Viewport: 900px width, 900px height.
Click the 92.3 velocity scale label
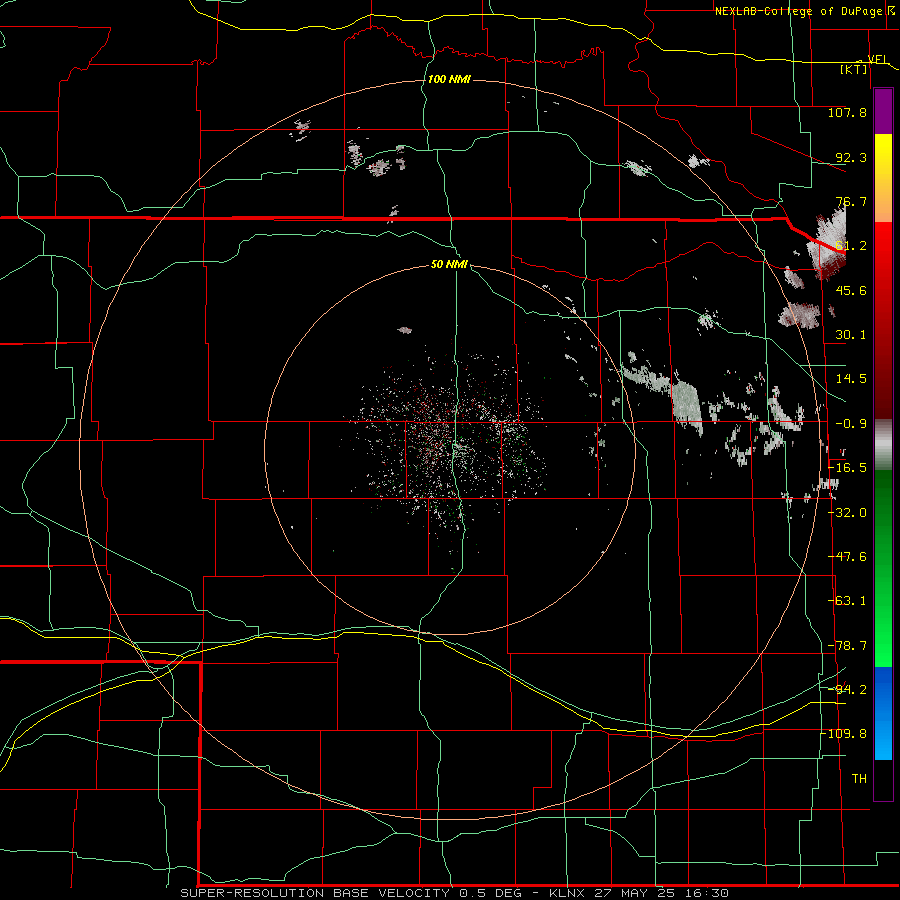pos(851,157)
